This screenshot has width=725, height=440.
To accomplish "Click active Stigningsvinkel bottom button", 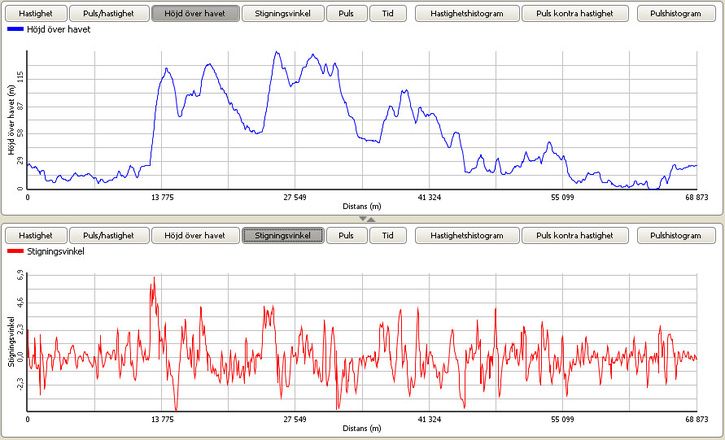I will (283, 235).
